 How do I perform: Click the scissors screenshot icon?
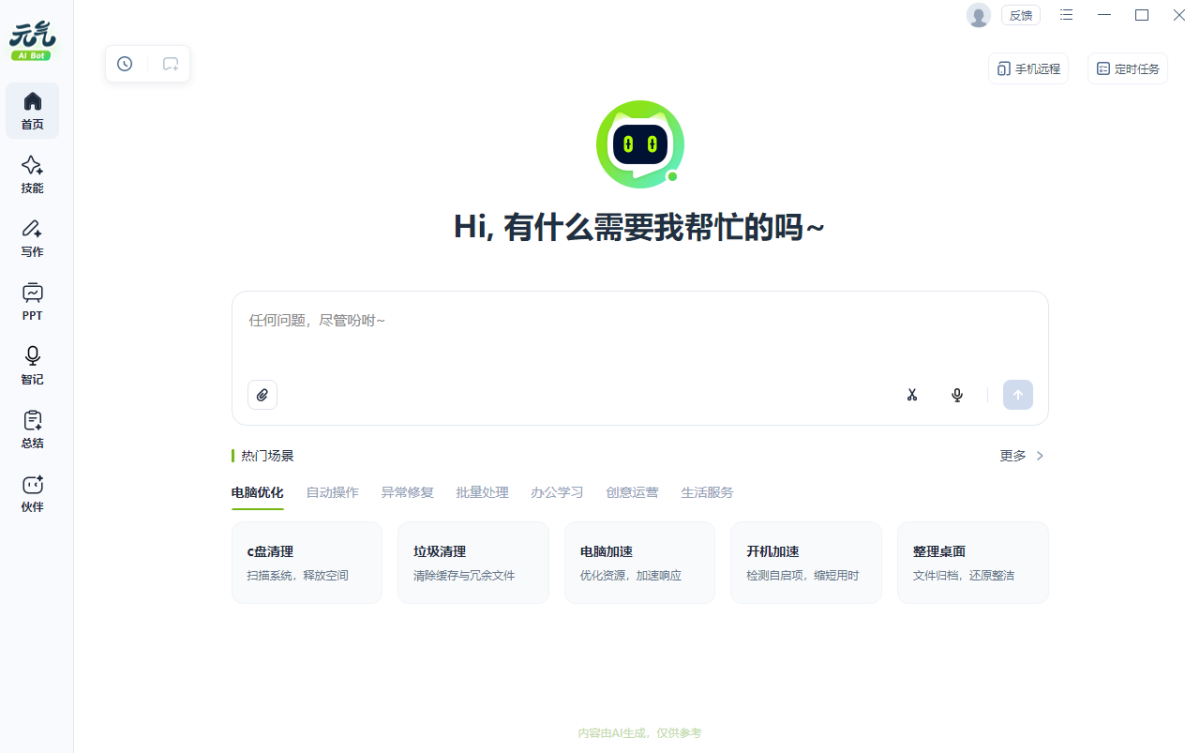click(912, 395)
